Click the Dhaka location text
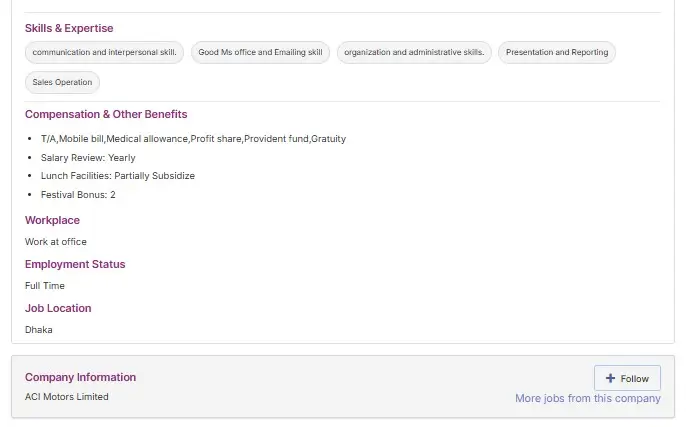 tap(39, 329)
